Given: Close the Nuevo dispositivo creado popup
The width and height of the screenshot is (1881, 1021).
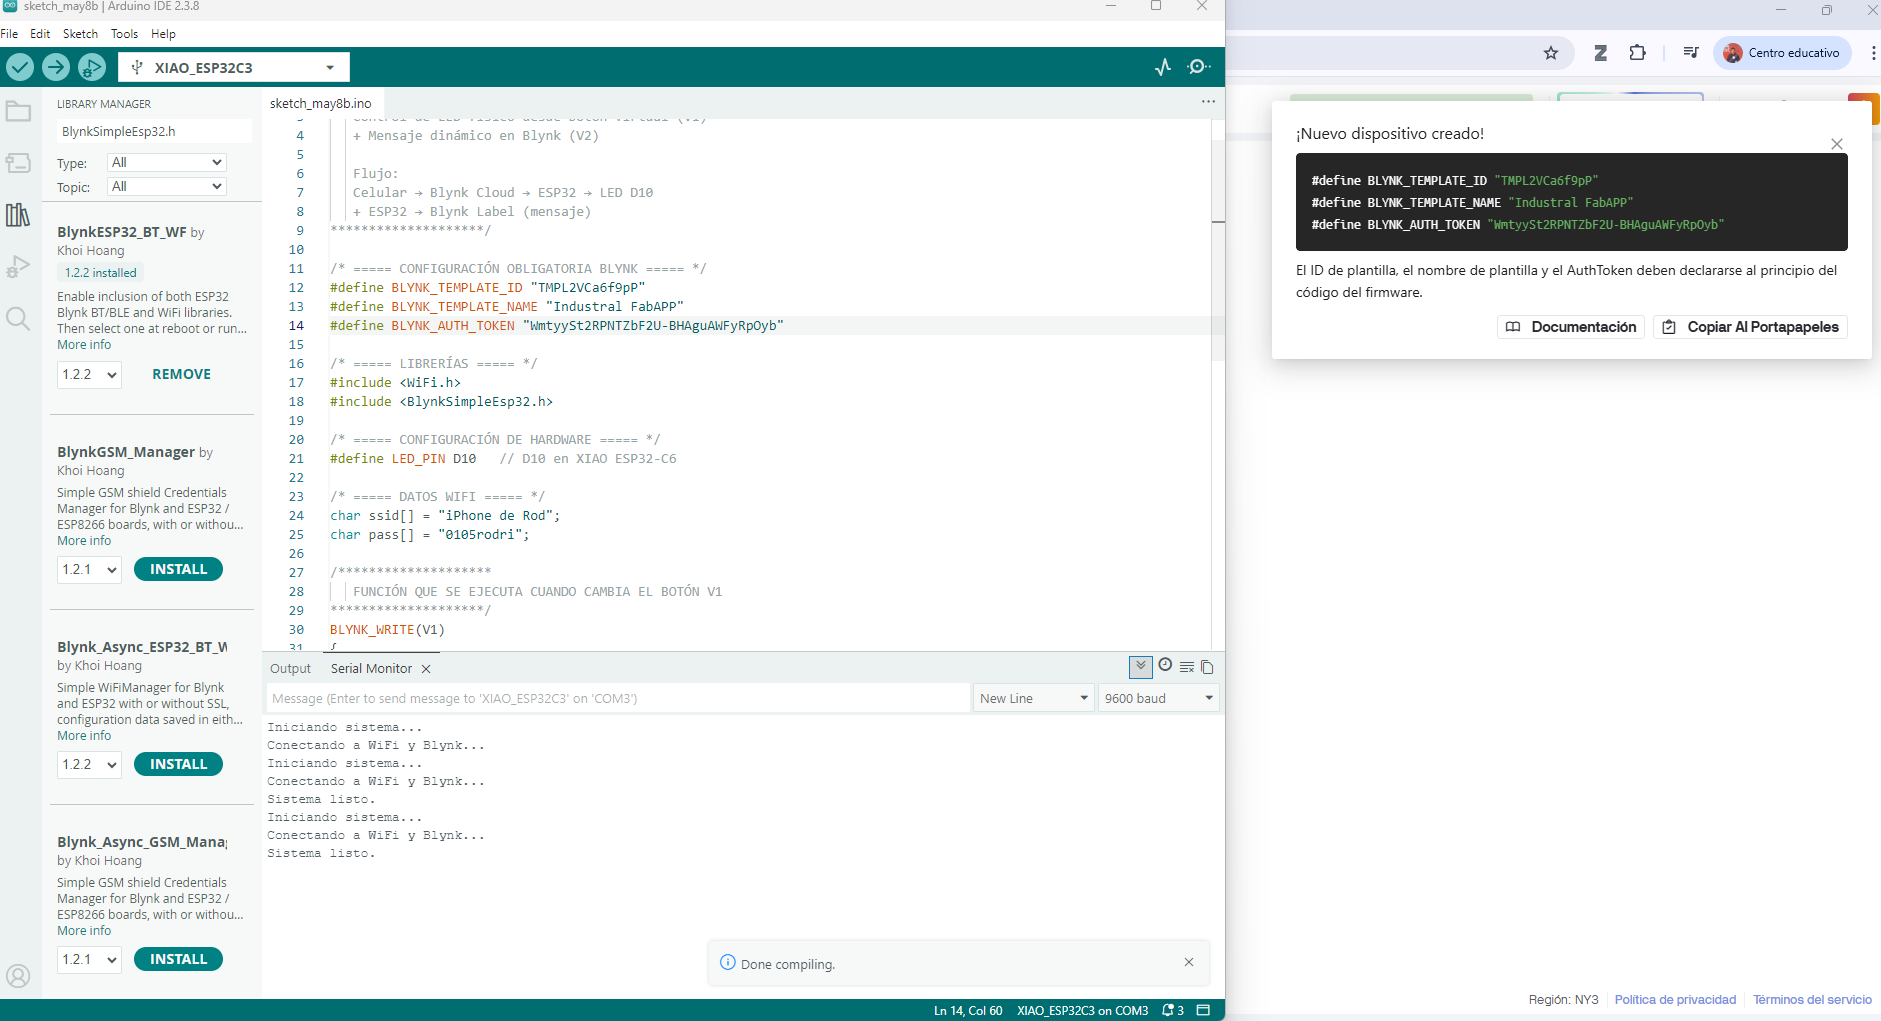Looking at the screenshot, I should [x=1837, y=144].
